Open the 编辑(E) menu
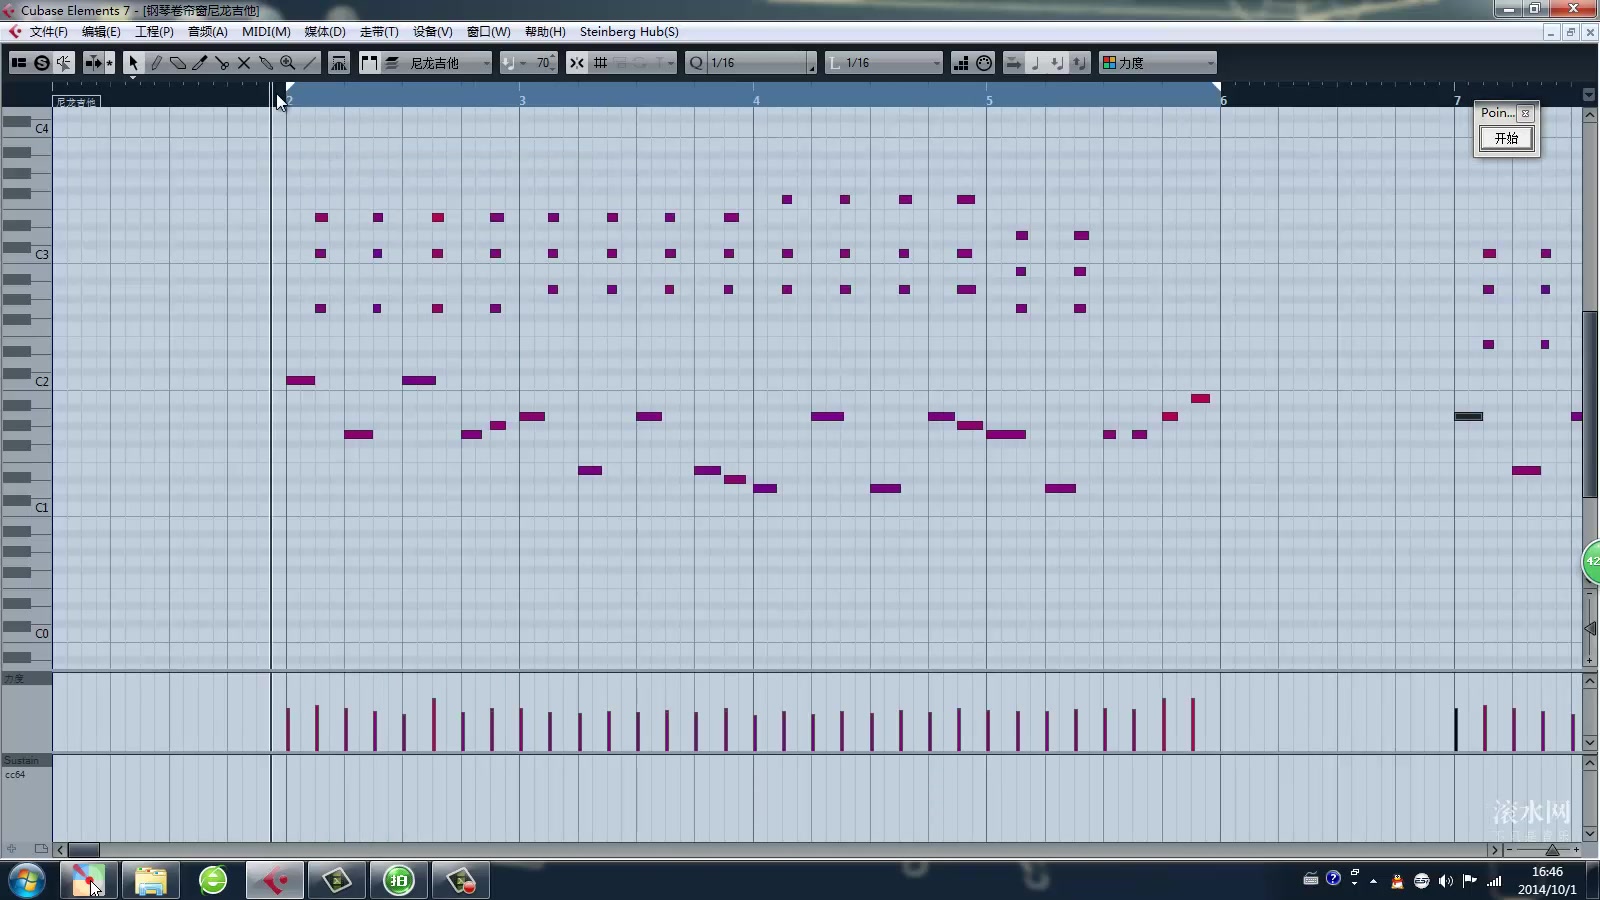 coord(101,32)
